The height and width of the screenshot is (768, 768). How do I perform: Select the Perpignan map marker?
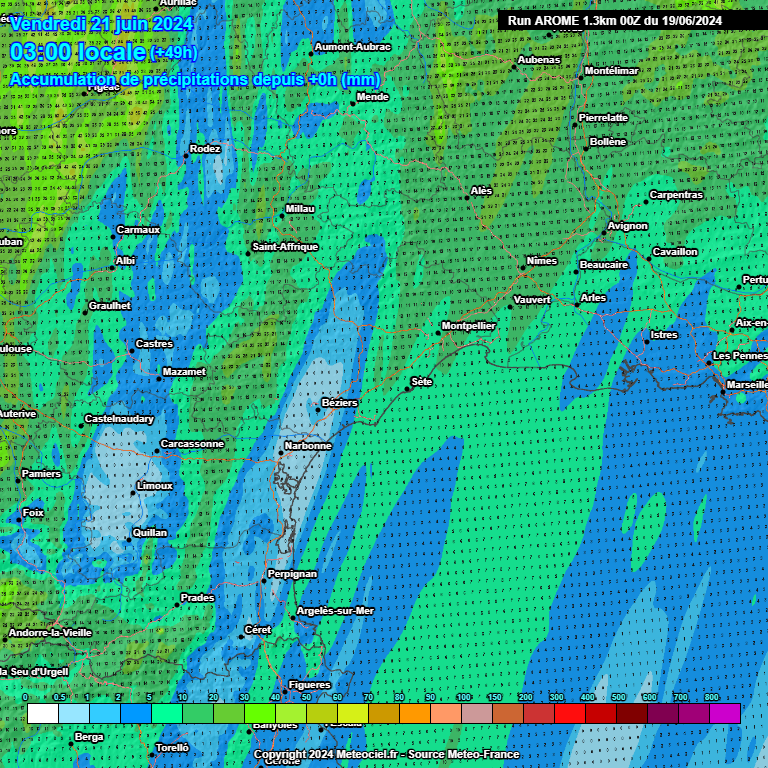point(263,581)
